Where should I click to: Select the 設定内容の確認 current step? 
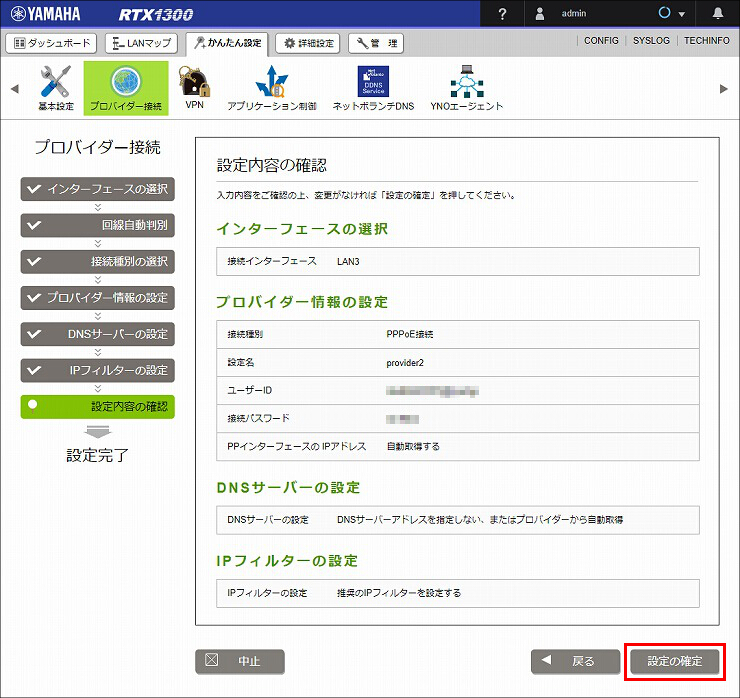(98, 407)
